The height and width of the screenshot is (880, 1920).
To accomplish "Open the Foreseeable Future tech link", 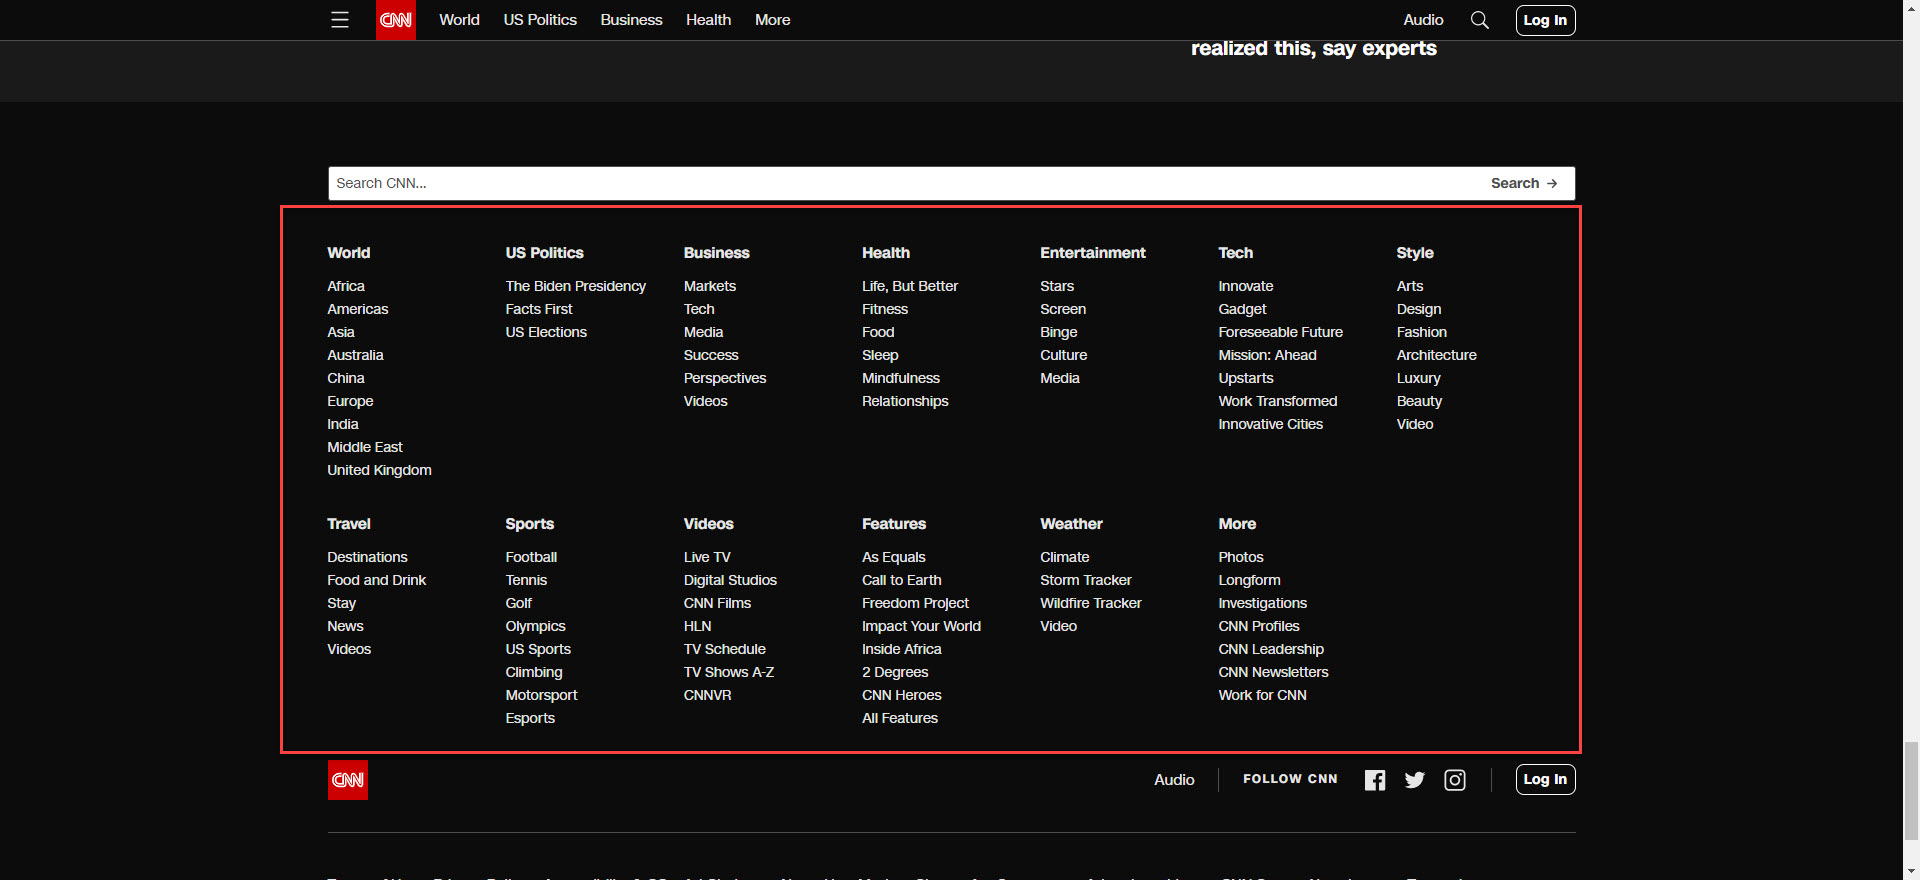I will (1280, 332).
